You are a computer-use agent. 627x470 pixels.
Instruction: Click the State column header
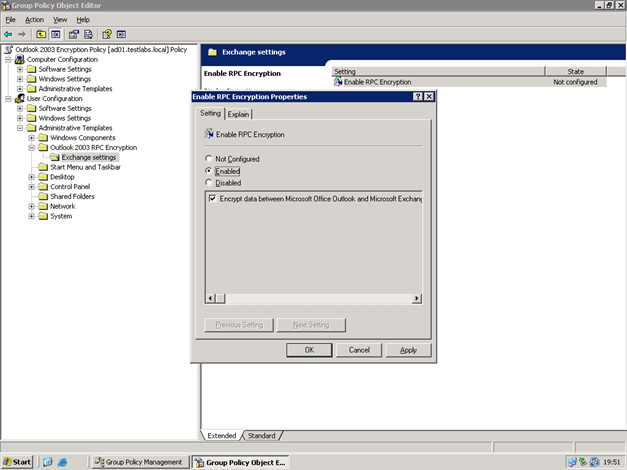576,71
